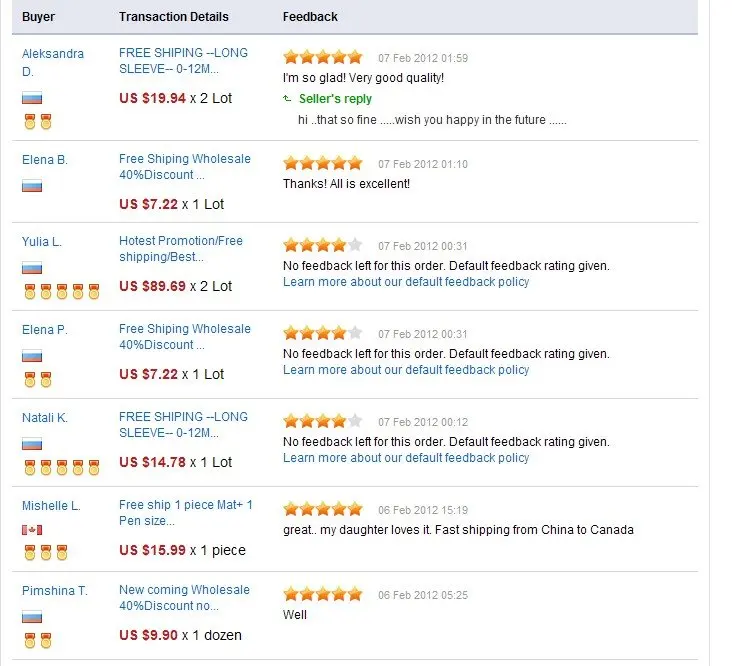Open Yulia L.'s default feedback policy link
Screen dimensions: 732x666
point(406,282)
